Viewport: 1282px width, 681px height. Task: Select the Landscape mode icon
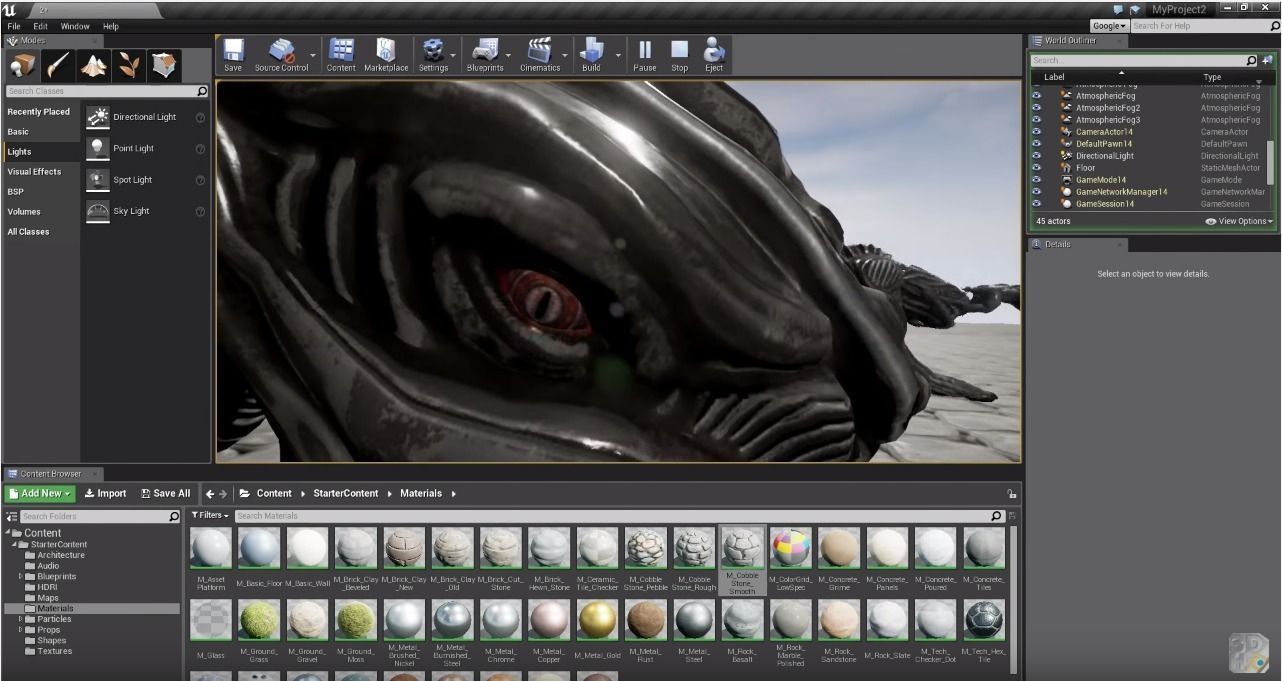pyautogui.click(x=94, y=66)
